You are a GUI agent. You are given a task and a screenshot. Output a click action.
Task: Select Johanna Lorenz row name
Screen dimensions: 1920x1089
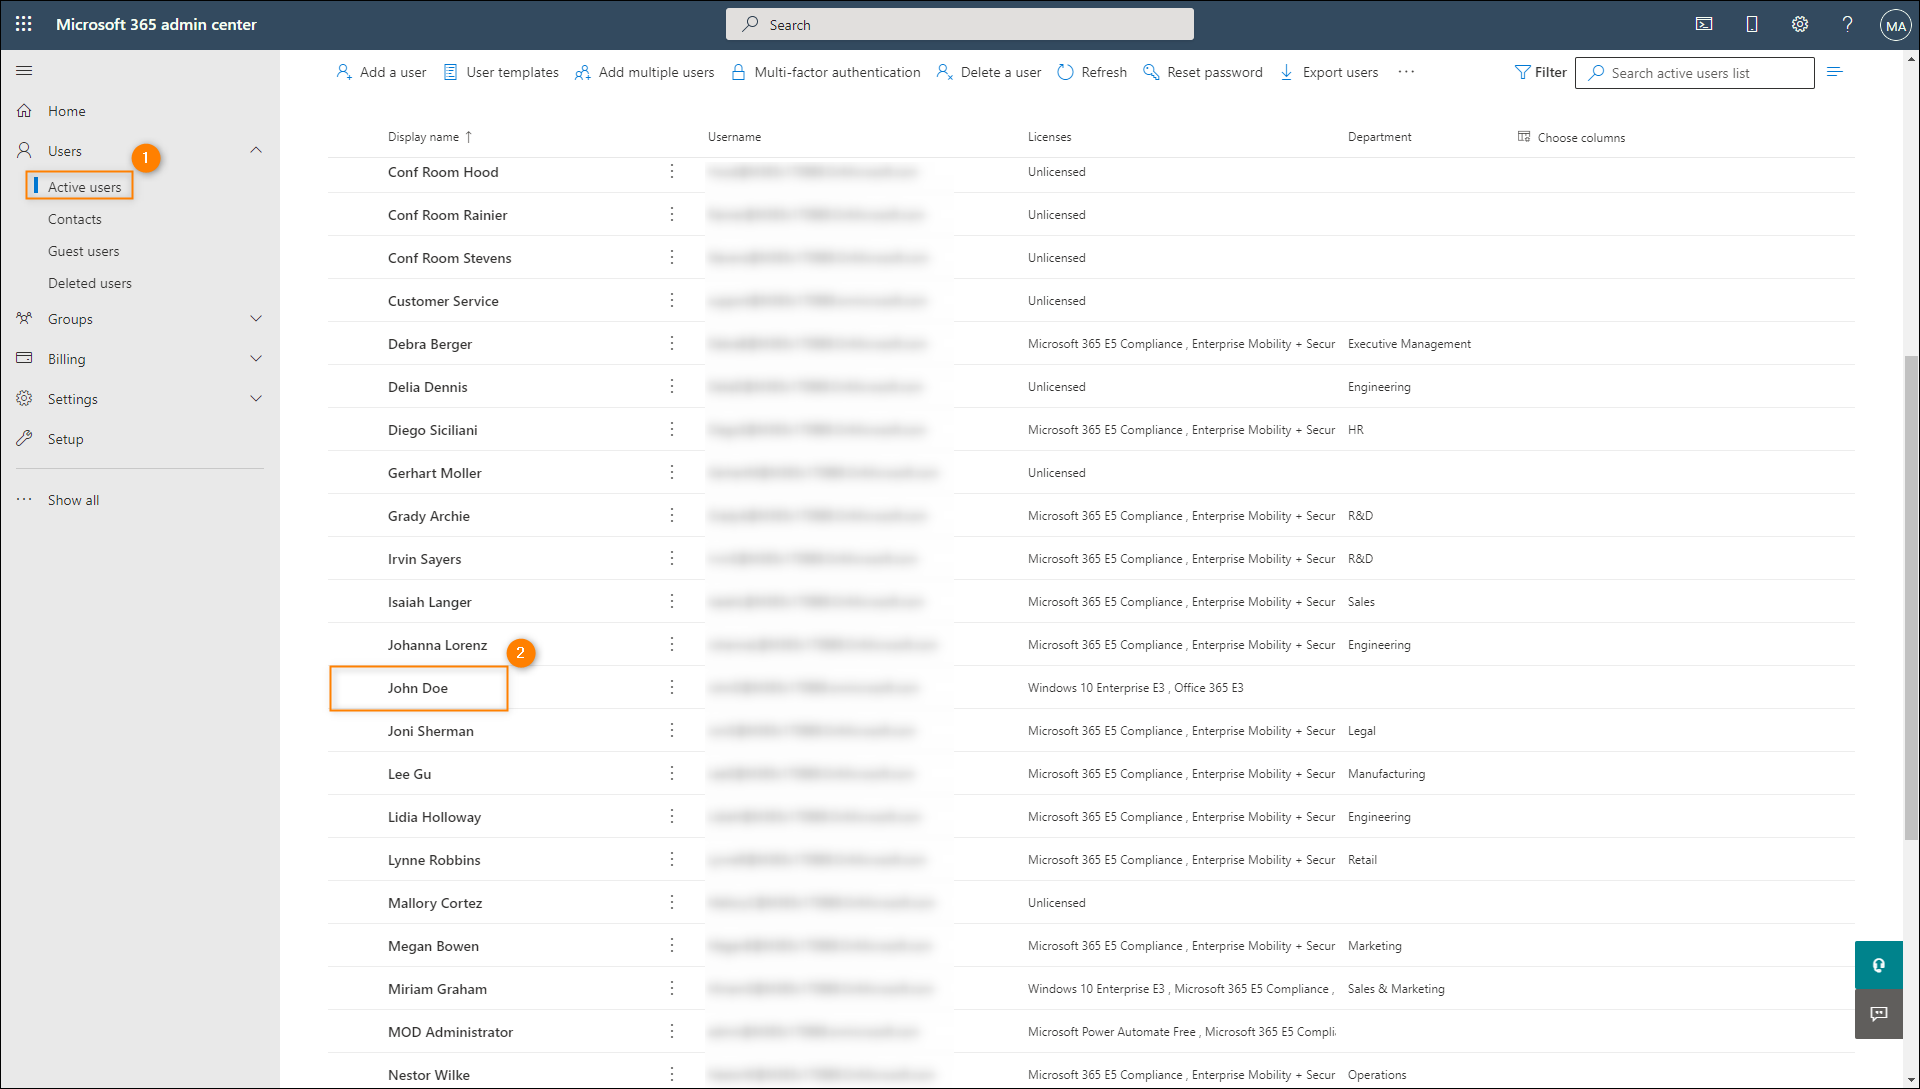click(437, 645)
